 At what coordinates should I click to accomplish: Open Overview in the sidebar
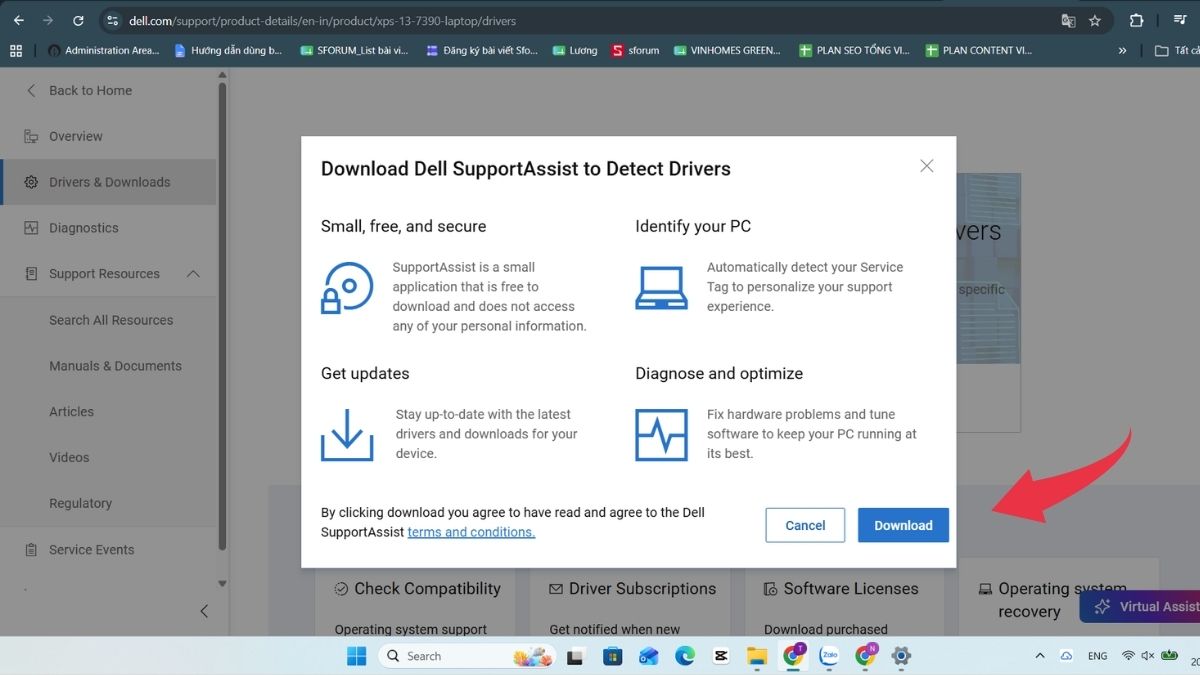click(x=76, y=136)
